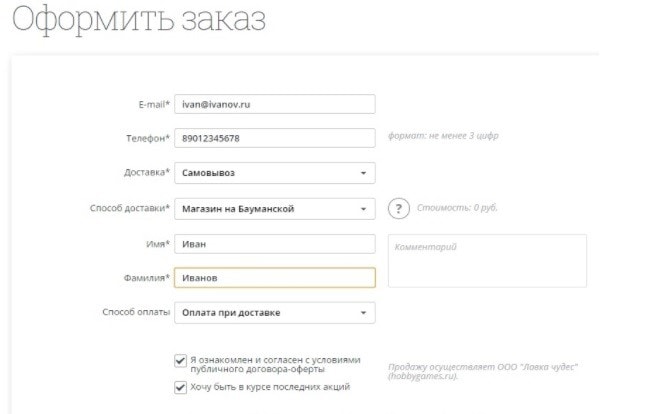Click the phone format hint text
This screenshot has width=650, height=414.
(442, 136)
